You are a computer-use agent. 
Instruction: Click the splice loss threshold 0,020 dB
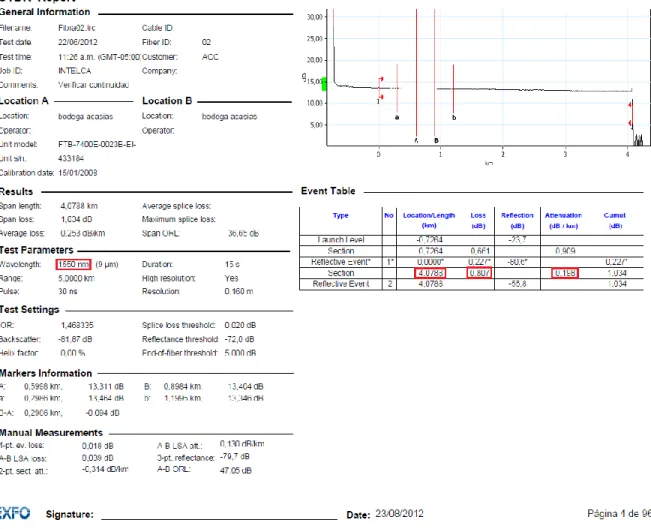click(x=240, y=325)
